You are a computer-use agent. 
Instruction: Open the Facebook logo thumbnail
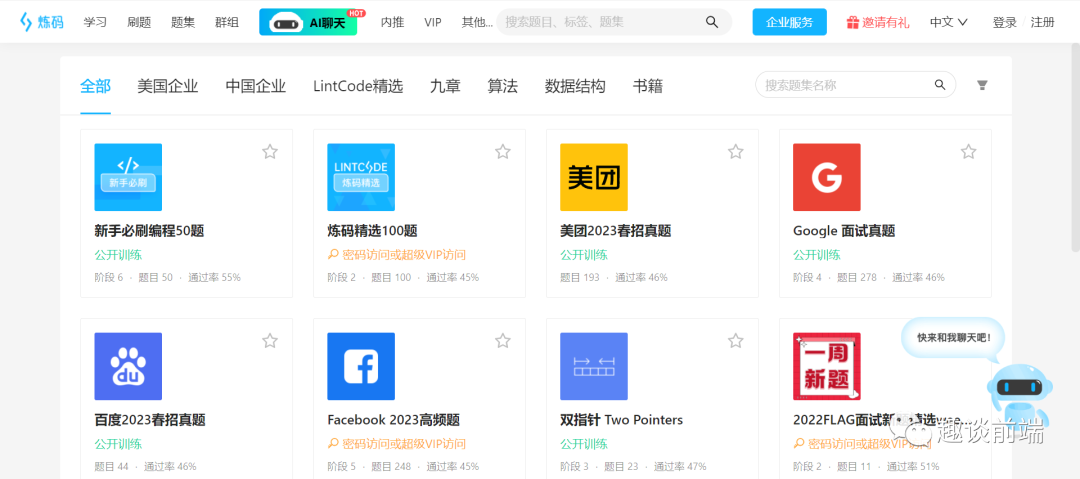(361, 366)
